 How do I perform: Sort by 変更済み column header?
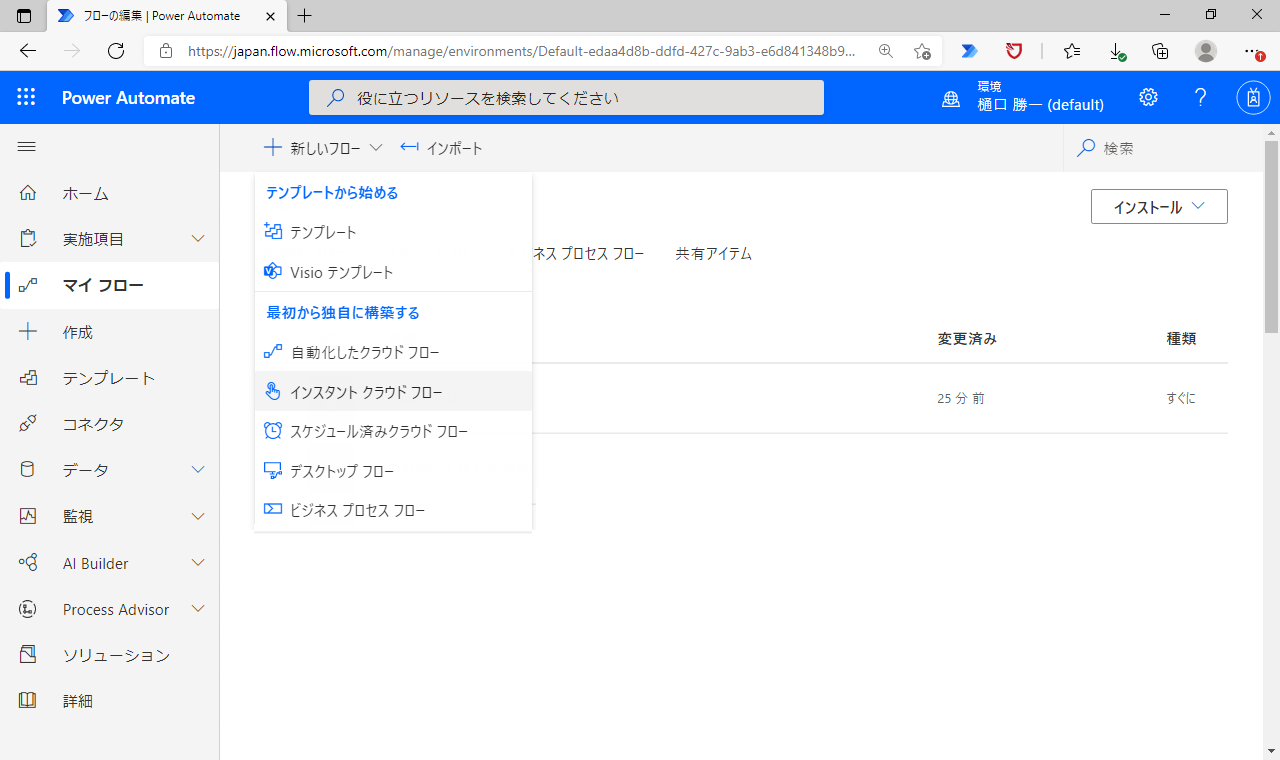point(967,339)
